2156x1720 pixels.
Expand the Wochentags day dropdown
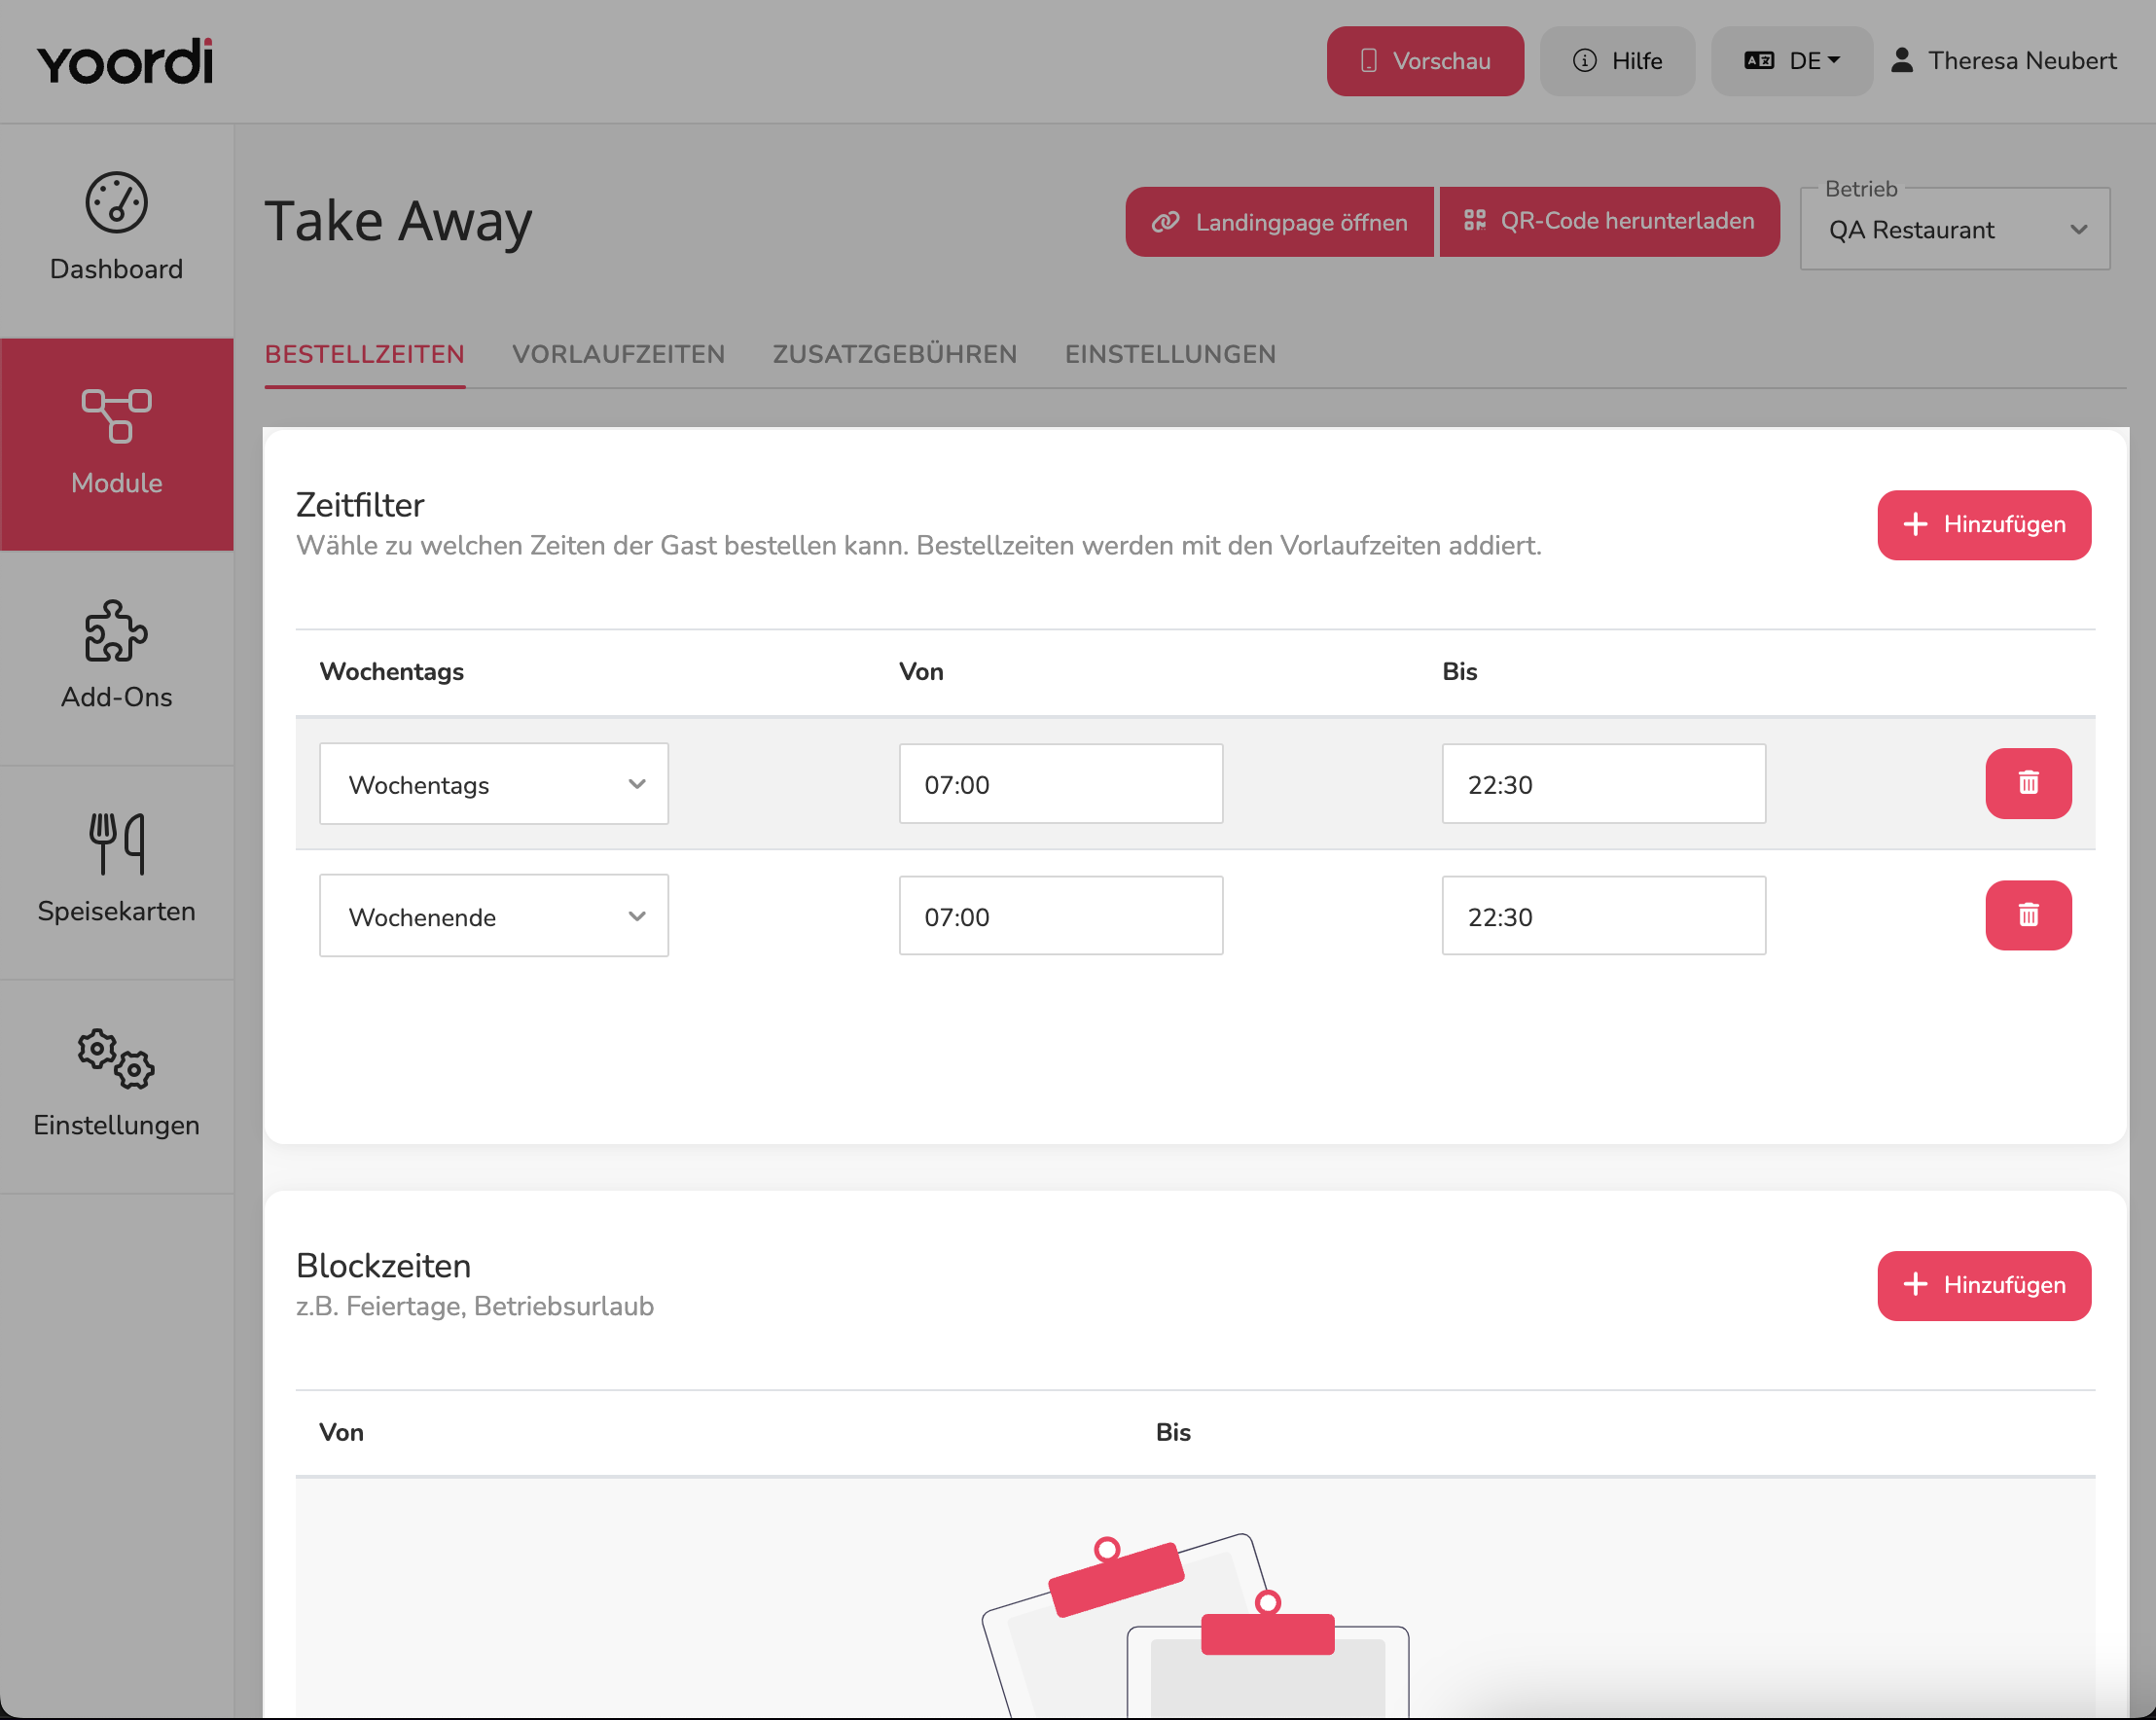494,784
